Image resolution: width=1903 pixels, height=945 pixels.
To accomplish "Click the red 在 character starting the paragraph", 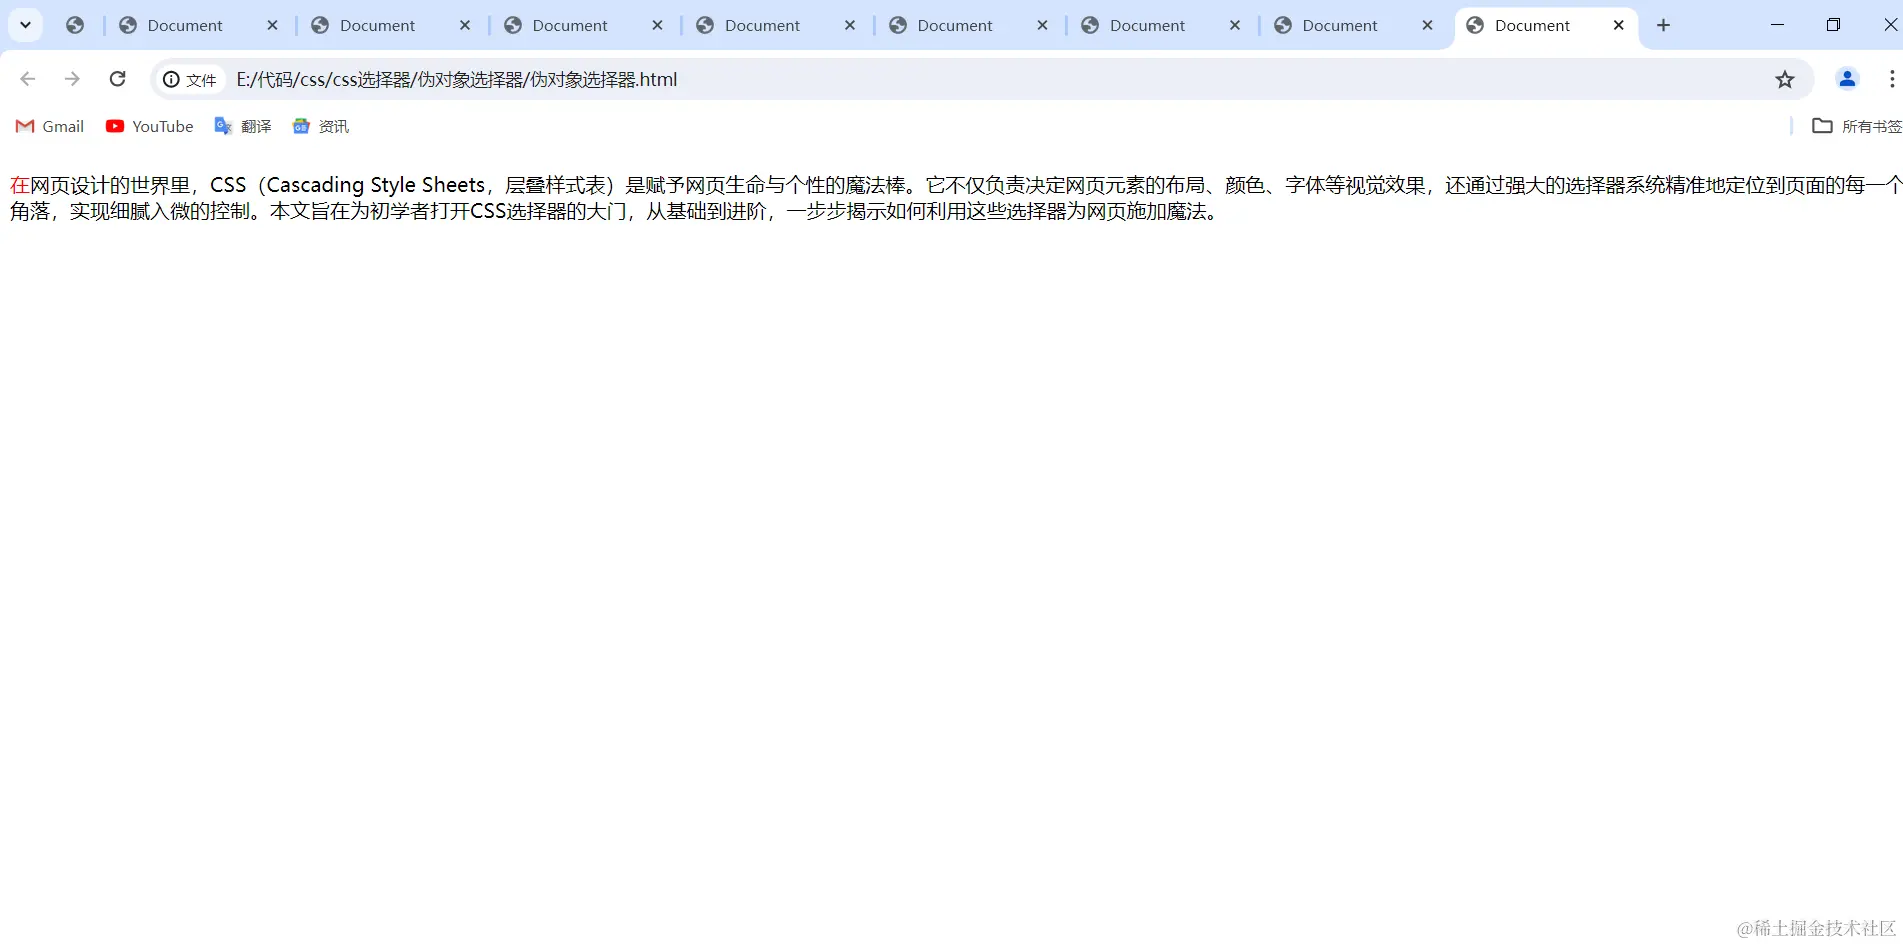I will click(x=20, y=185).
